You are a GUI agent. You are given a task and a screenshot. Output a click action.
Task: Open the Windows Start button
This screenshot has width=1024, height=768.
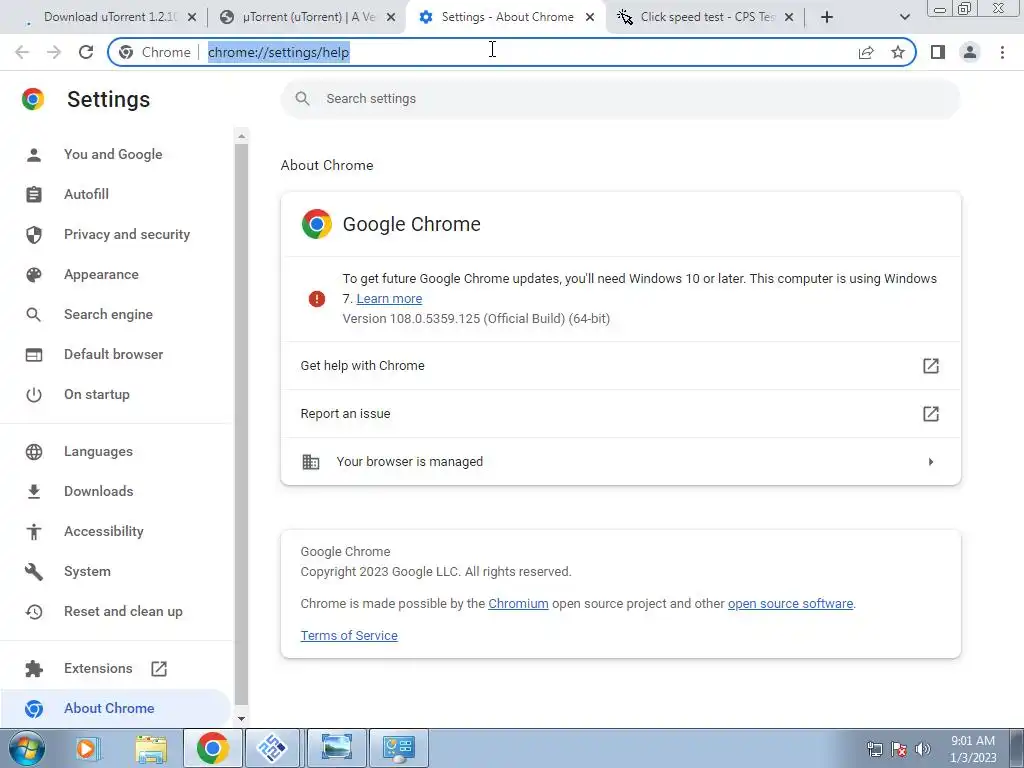[x=27, y=748]
